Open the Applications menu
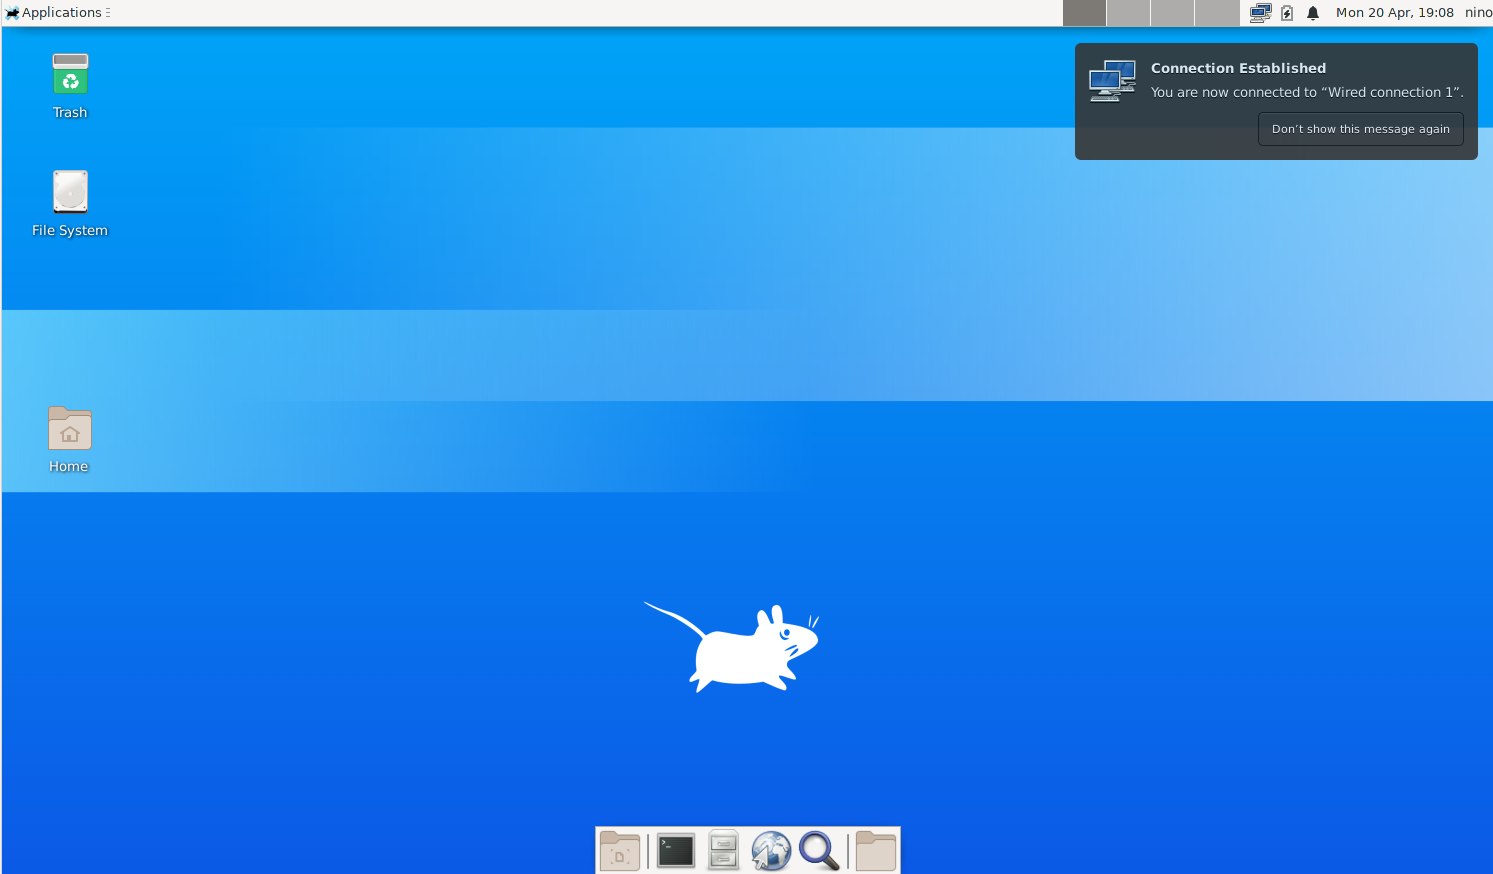This screenshot has height=874, width=1493. pos(57,12)
